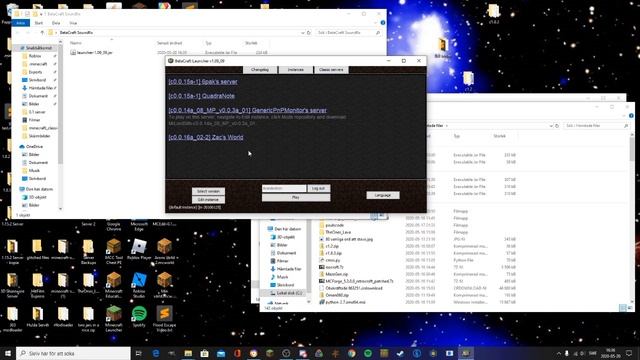
Task: Sort by the Namn column header
Action: pyautogui.click(x=76, y=43)
